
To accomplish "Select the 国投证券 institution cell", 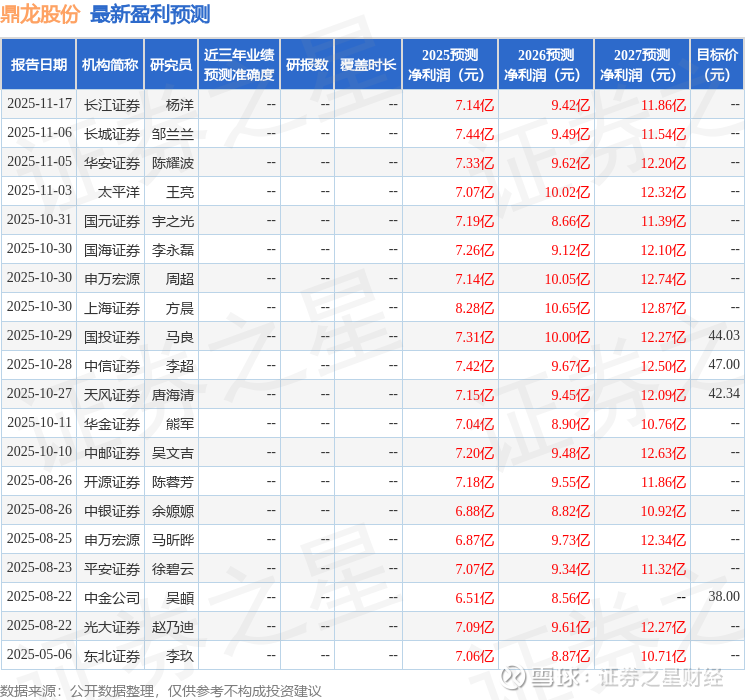I will tap(112, 337).
